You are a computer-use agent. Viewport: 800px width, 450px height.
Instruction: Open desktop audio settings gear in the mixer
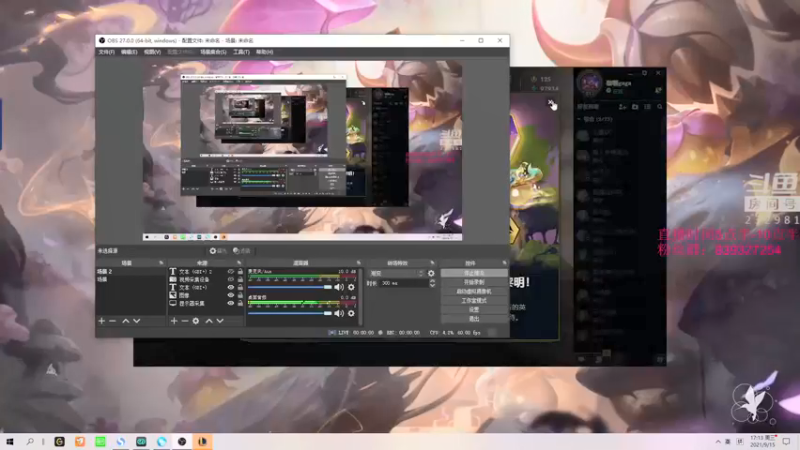tap(351, 313)
